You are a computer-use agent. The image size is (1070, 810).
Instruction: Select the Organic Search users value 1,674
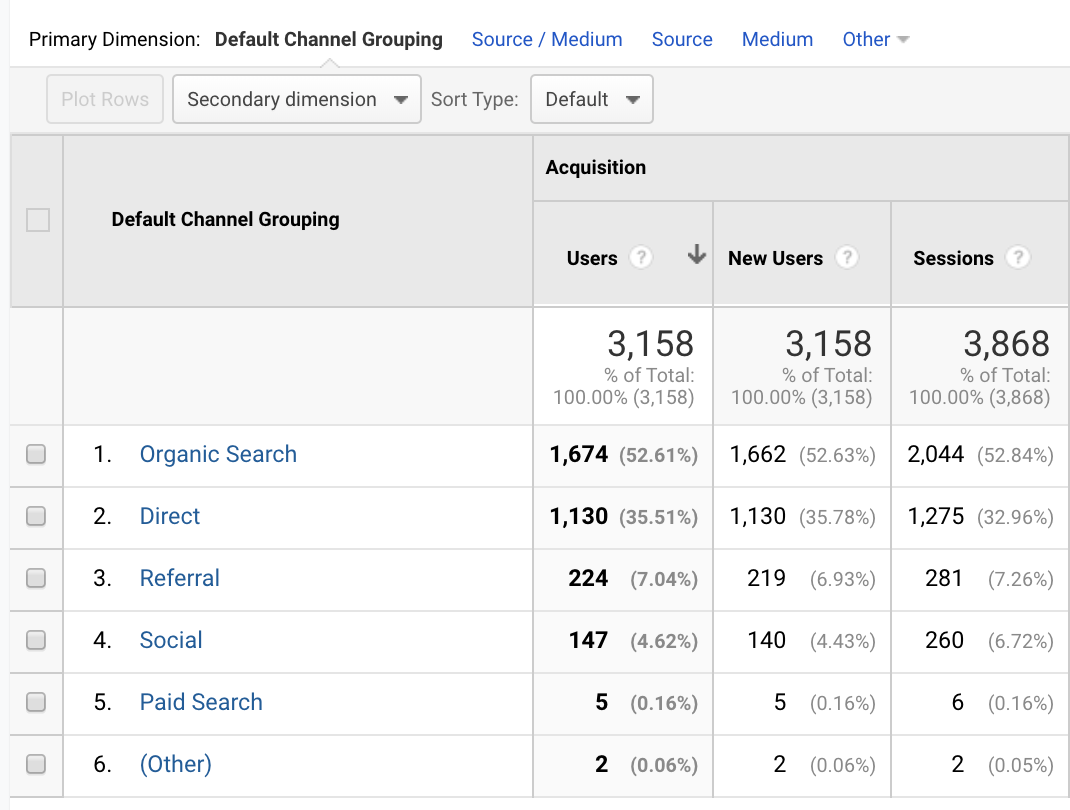pyautogui.click(x=579, y=454)
